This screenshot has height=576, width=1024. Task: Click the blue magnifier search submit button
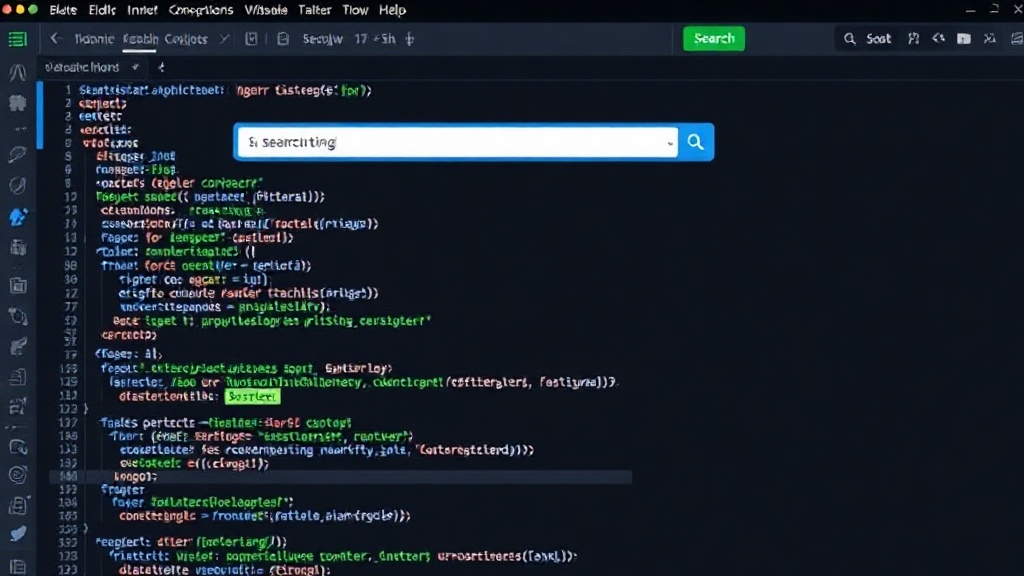(696, 142)
